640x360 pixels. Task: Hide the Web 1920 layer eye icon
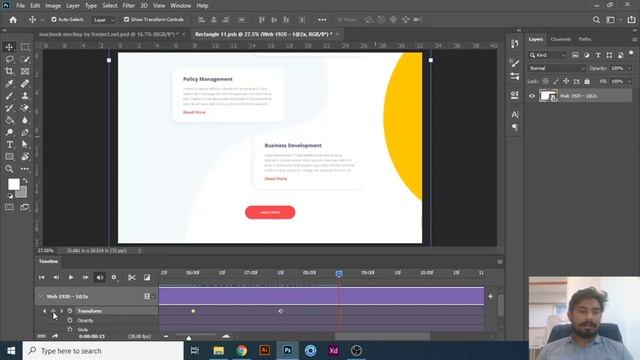(x=532, y=96)
